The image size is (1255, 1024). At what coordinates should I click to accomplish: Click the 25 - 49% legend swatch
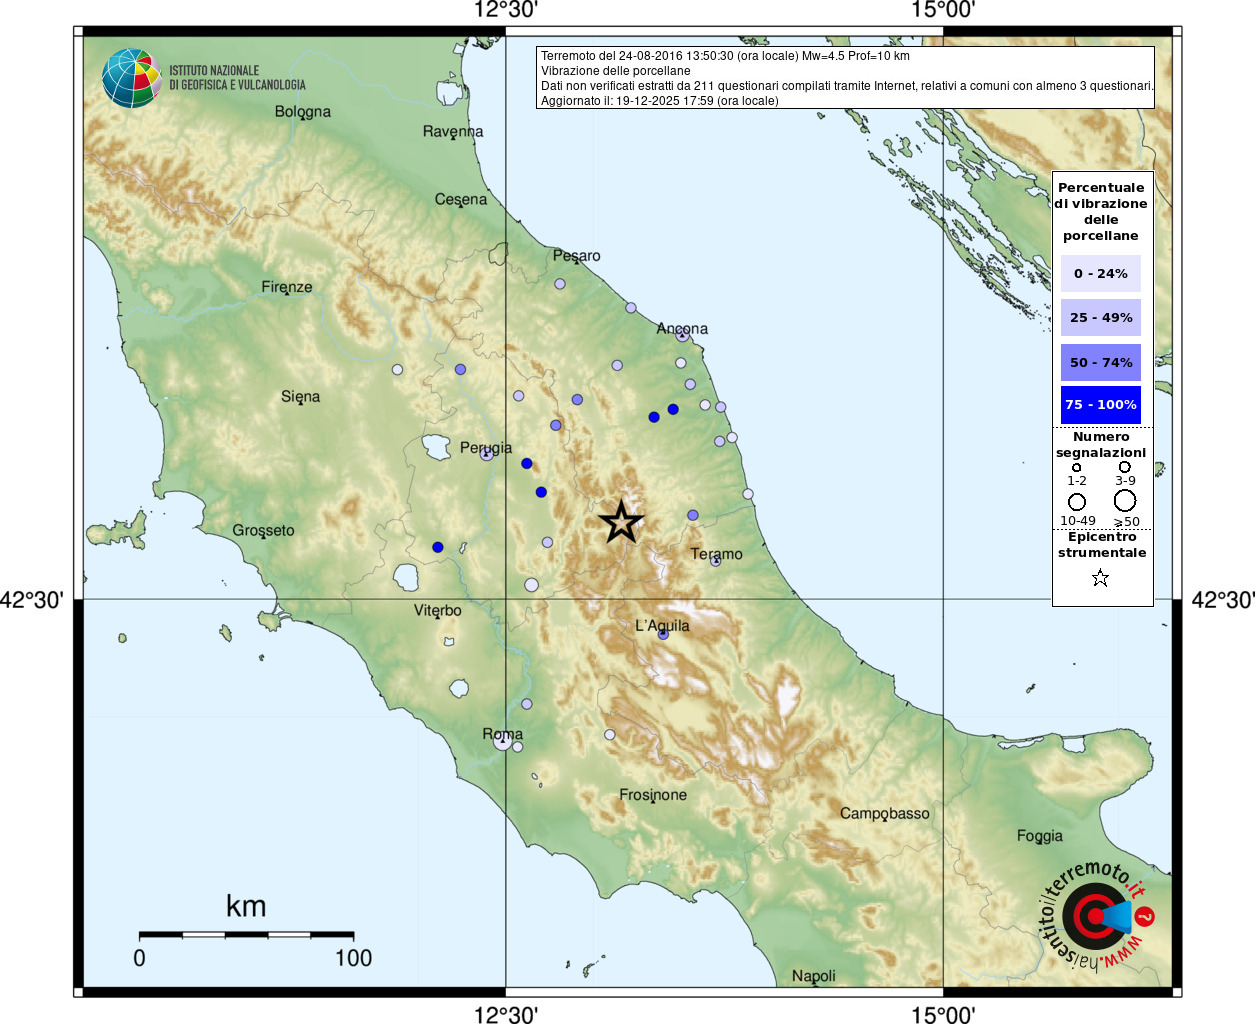1100,317
